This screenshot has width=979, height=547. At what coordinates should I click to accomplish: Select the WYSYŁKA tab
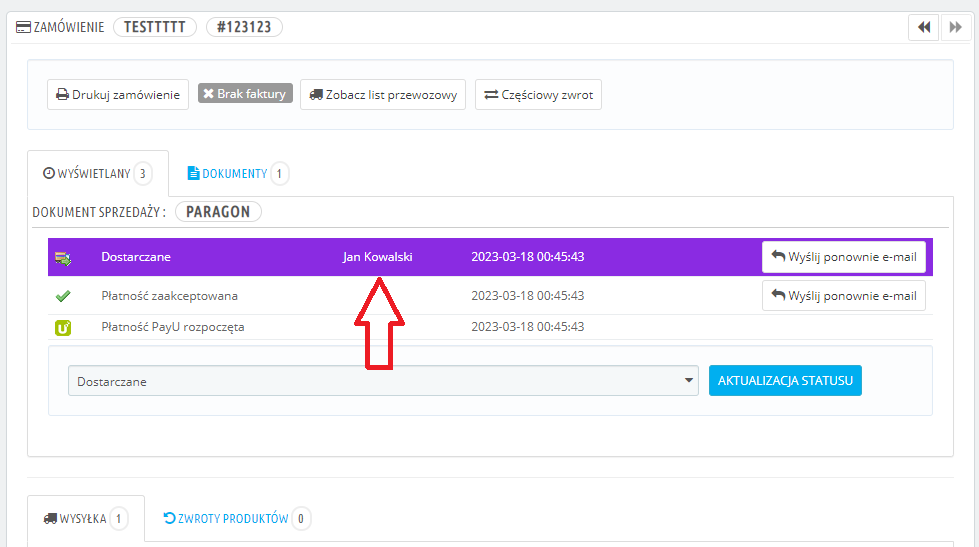(86, 519)
